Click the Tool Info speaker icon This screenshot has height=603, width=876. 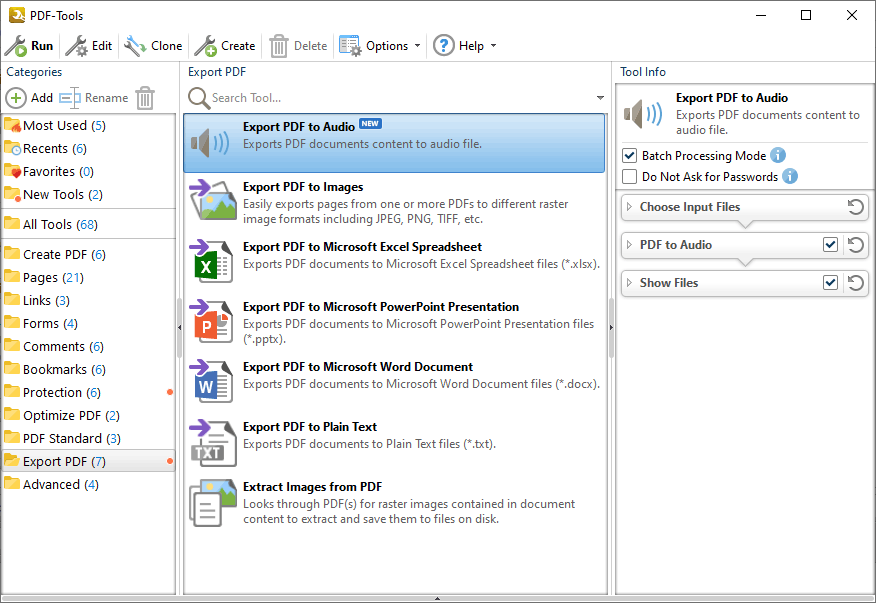coord(644,113)
